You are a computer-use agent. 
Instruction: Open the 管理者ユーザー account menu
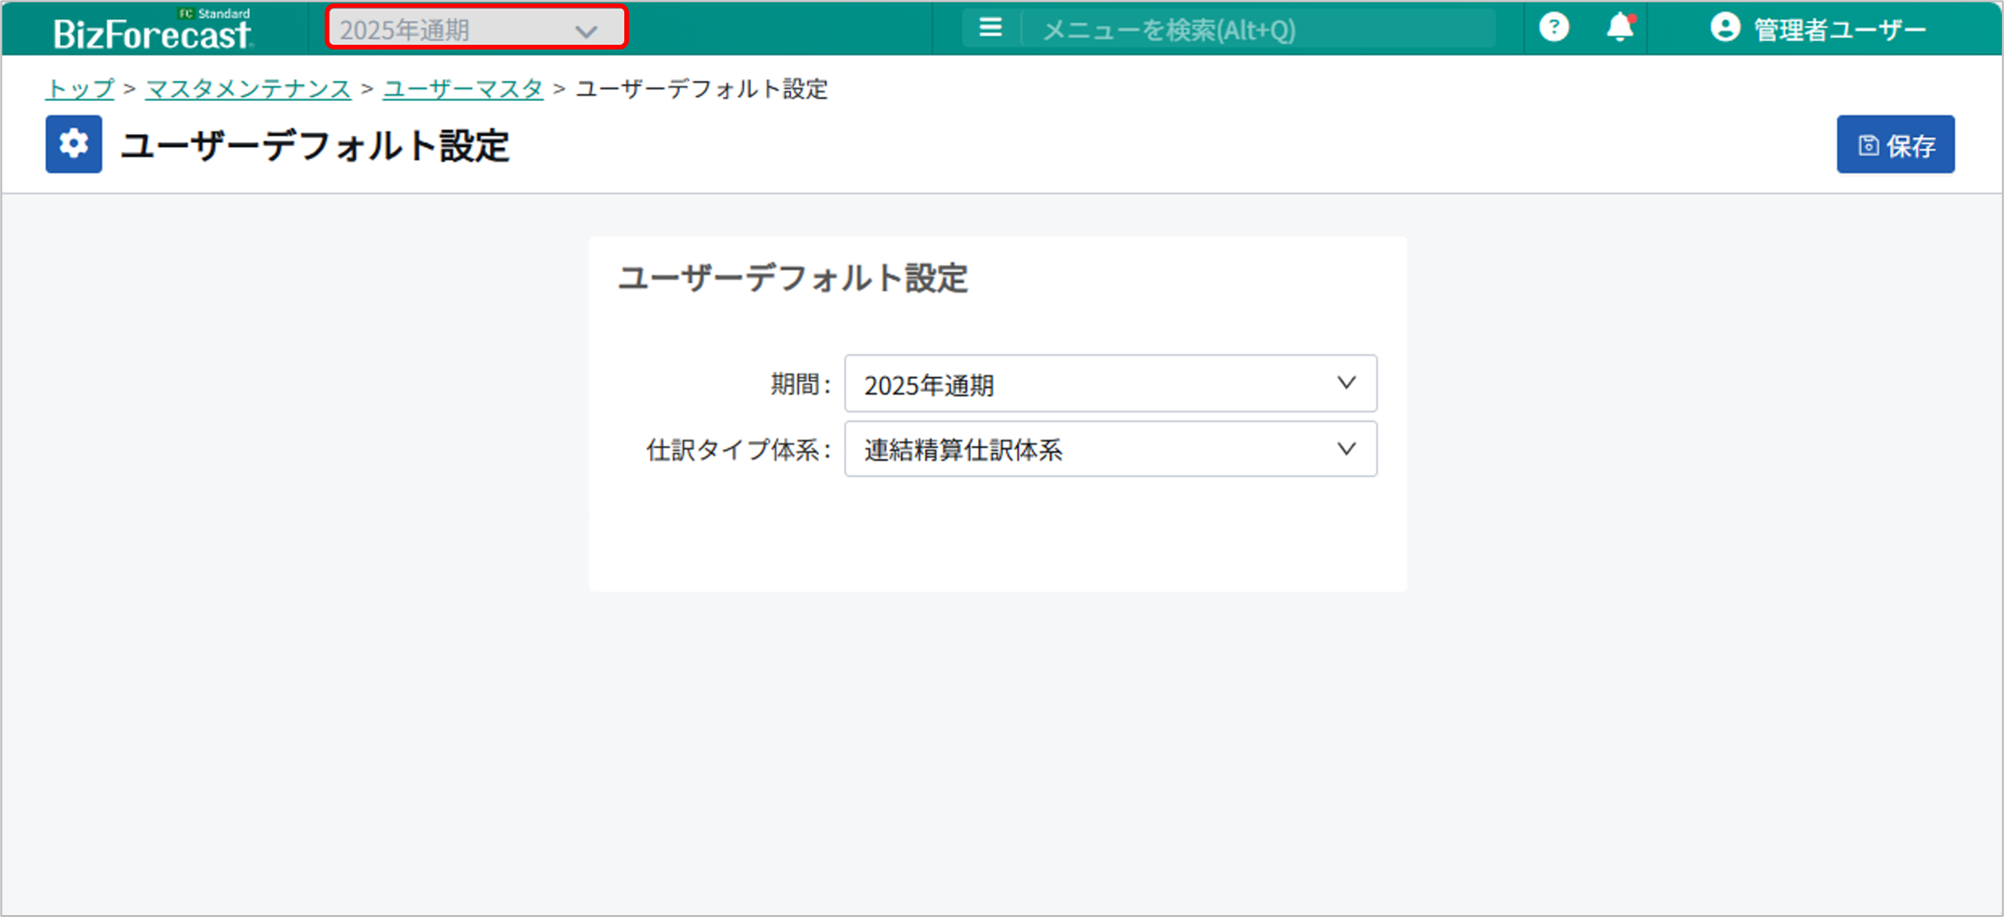coord(1838,30)
